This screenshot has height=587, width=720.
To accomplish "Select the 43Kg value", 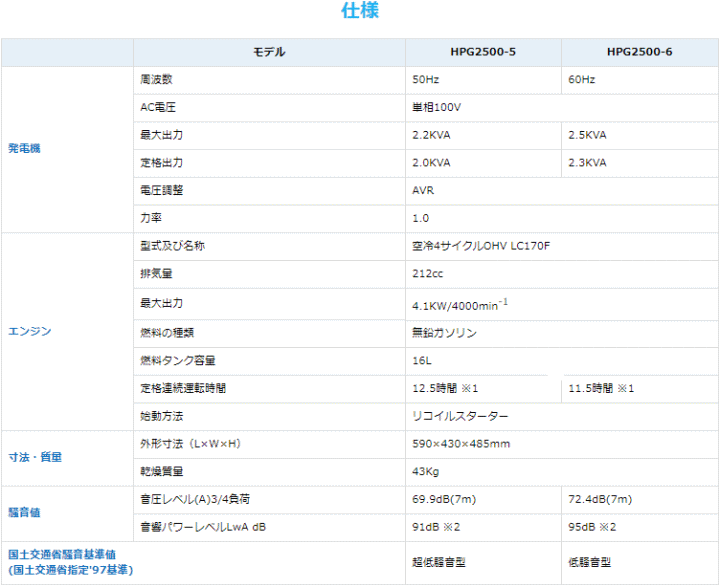I will 426,471.
